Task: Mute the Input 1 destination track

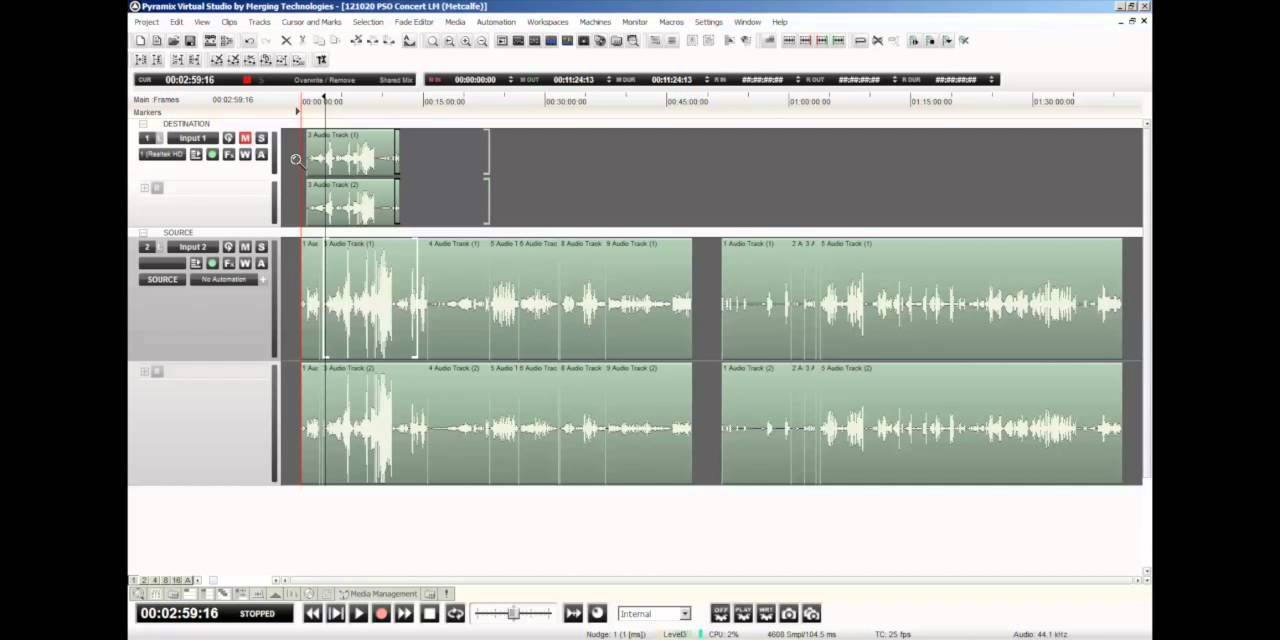Action: click(x=245, y=138)
